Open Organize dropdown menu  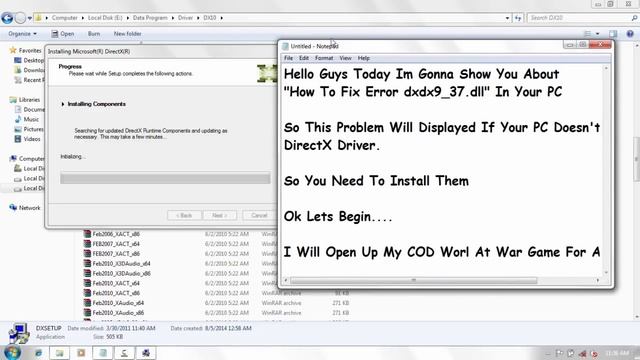click(x=22, y=33)
